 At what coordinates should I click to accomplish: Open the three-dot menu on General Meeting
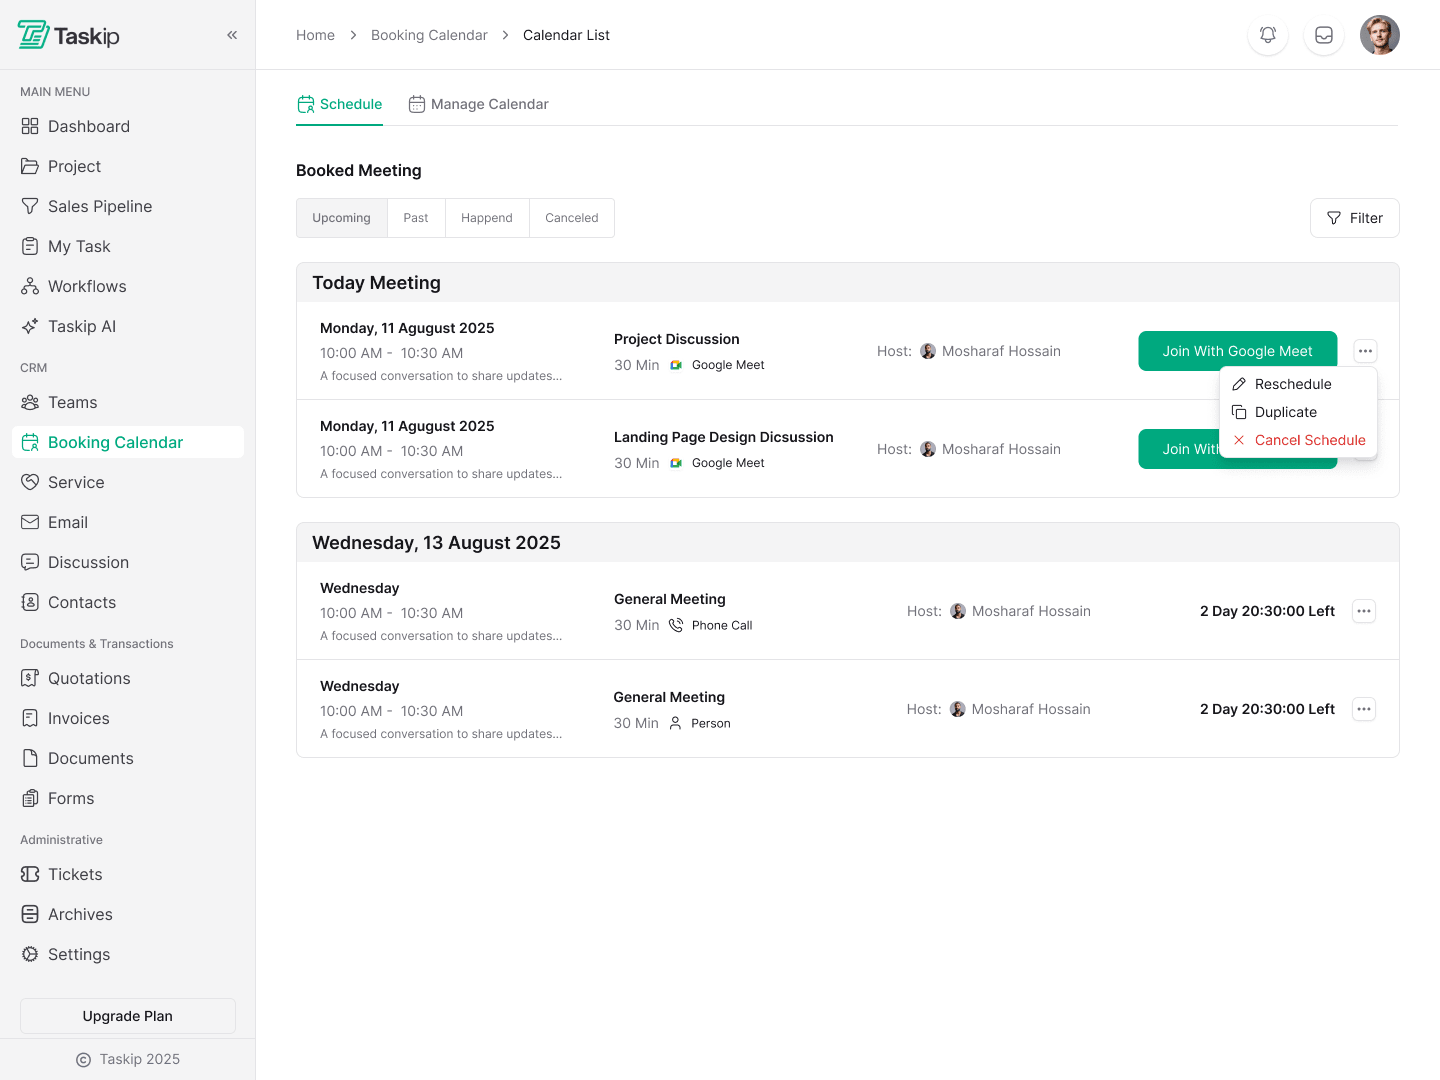tap(1363, 611)
